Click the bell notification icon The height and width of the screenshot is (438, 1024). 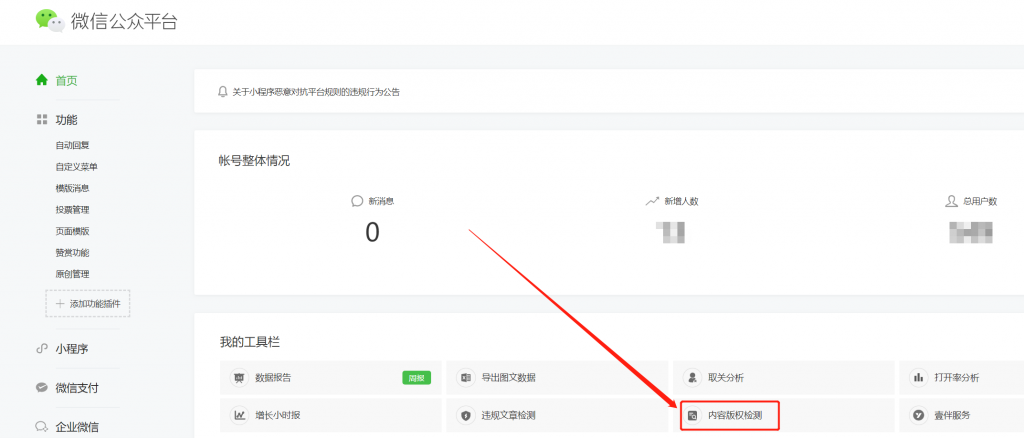point(223,92)
